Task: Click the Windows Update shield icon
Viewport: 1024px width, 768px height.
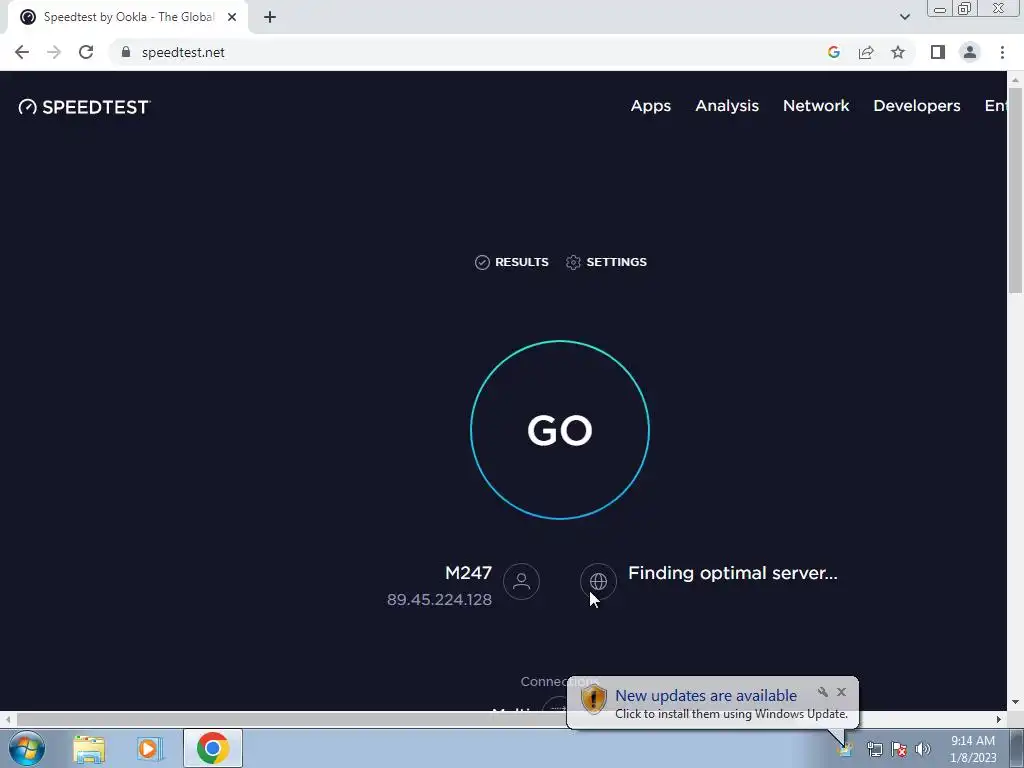Action: [594, 699]
